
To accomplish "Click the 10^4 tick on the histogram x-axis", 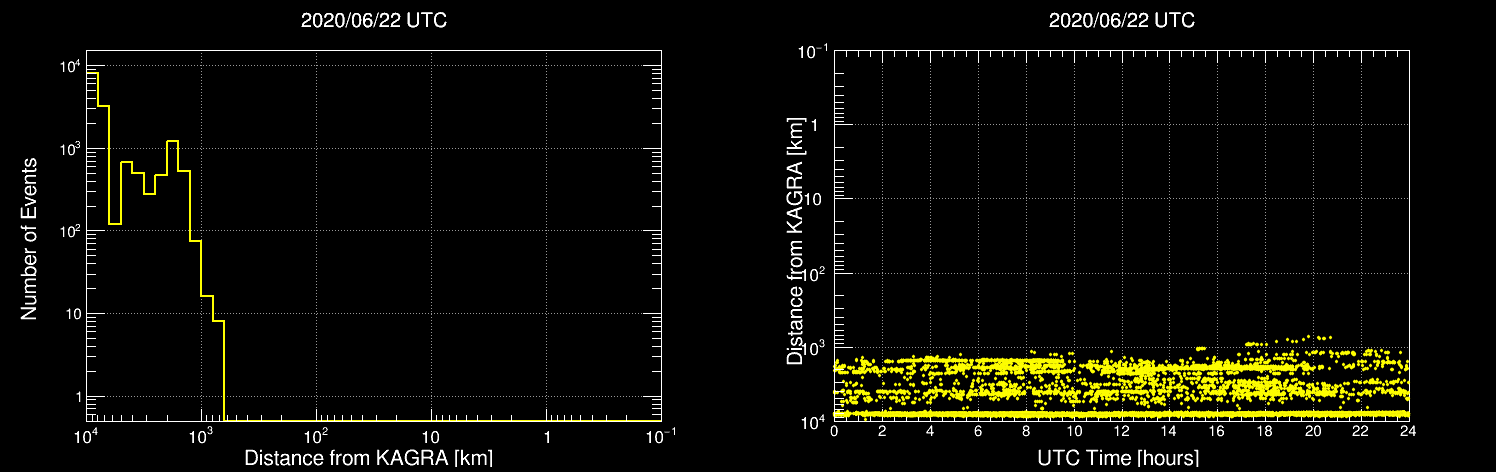I will 86,437.
